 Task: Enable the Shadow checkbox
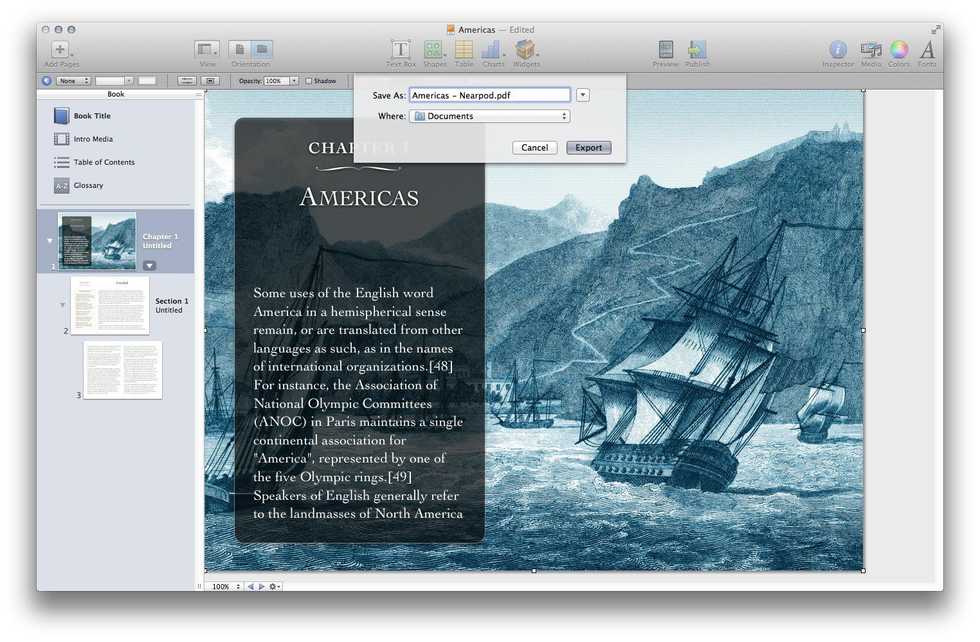click(x=309, y=81)
